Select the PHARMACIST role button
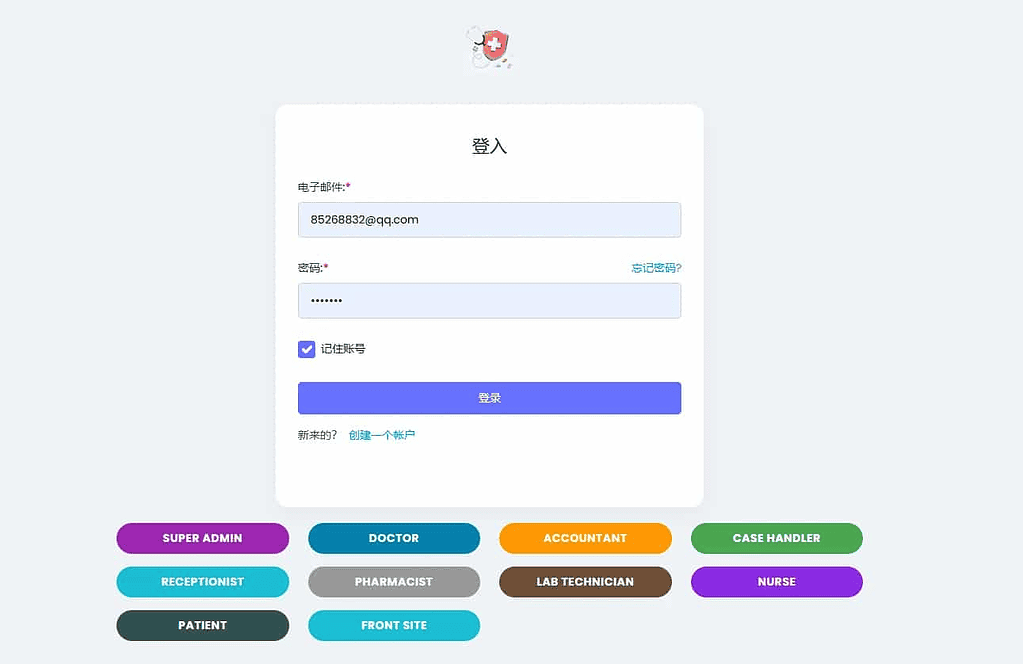The width and height of the screenshot is (1023, 664). pos(394,582)
